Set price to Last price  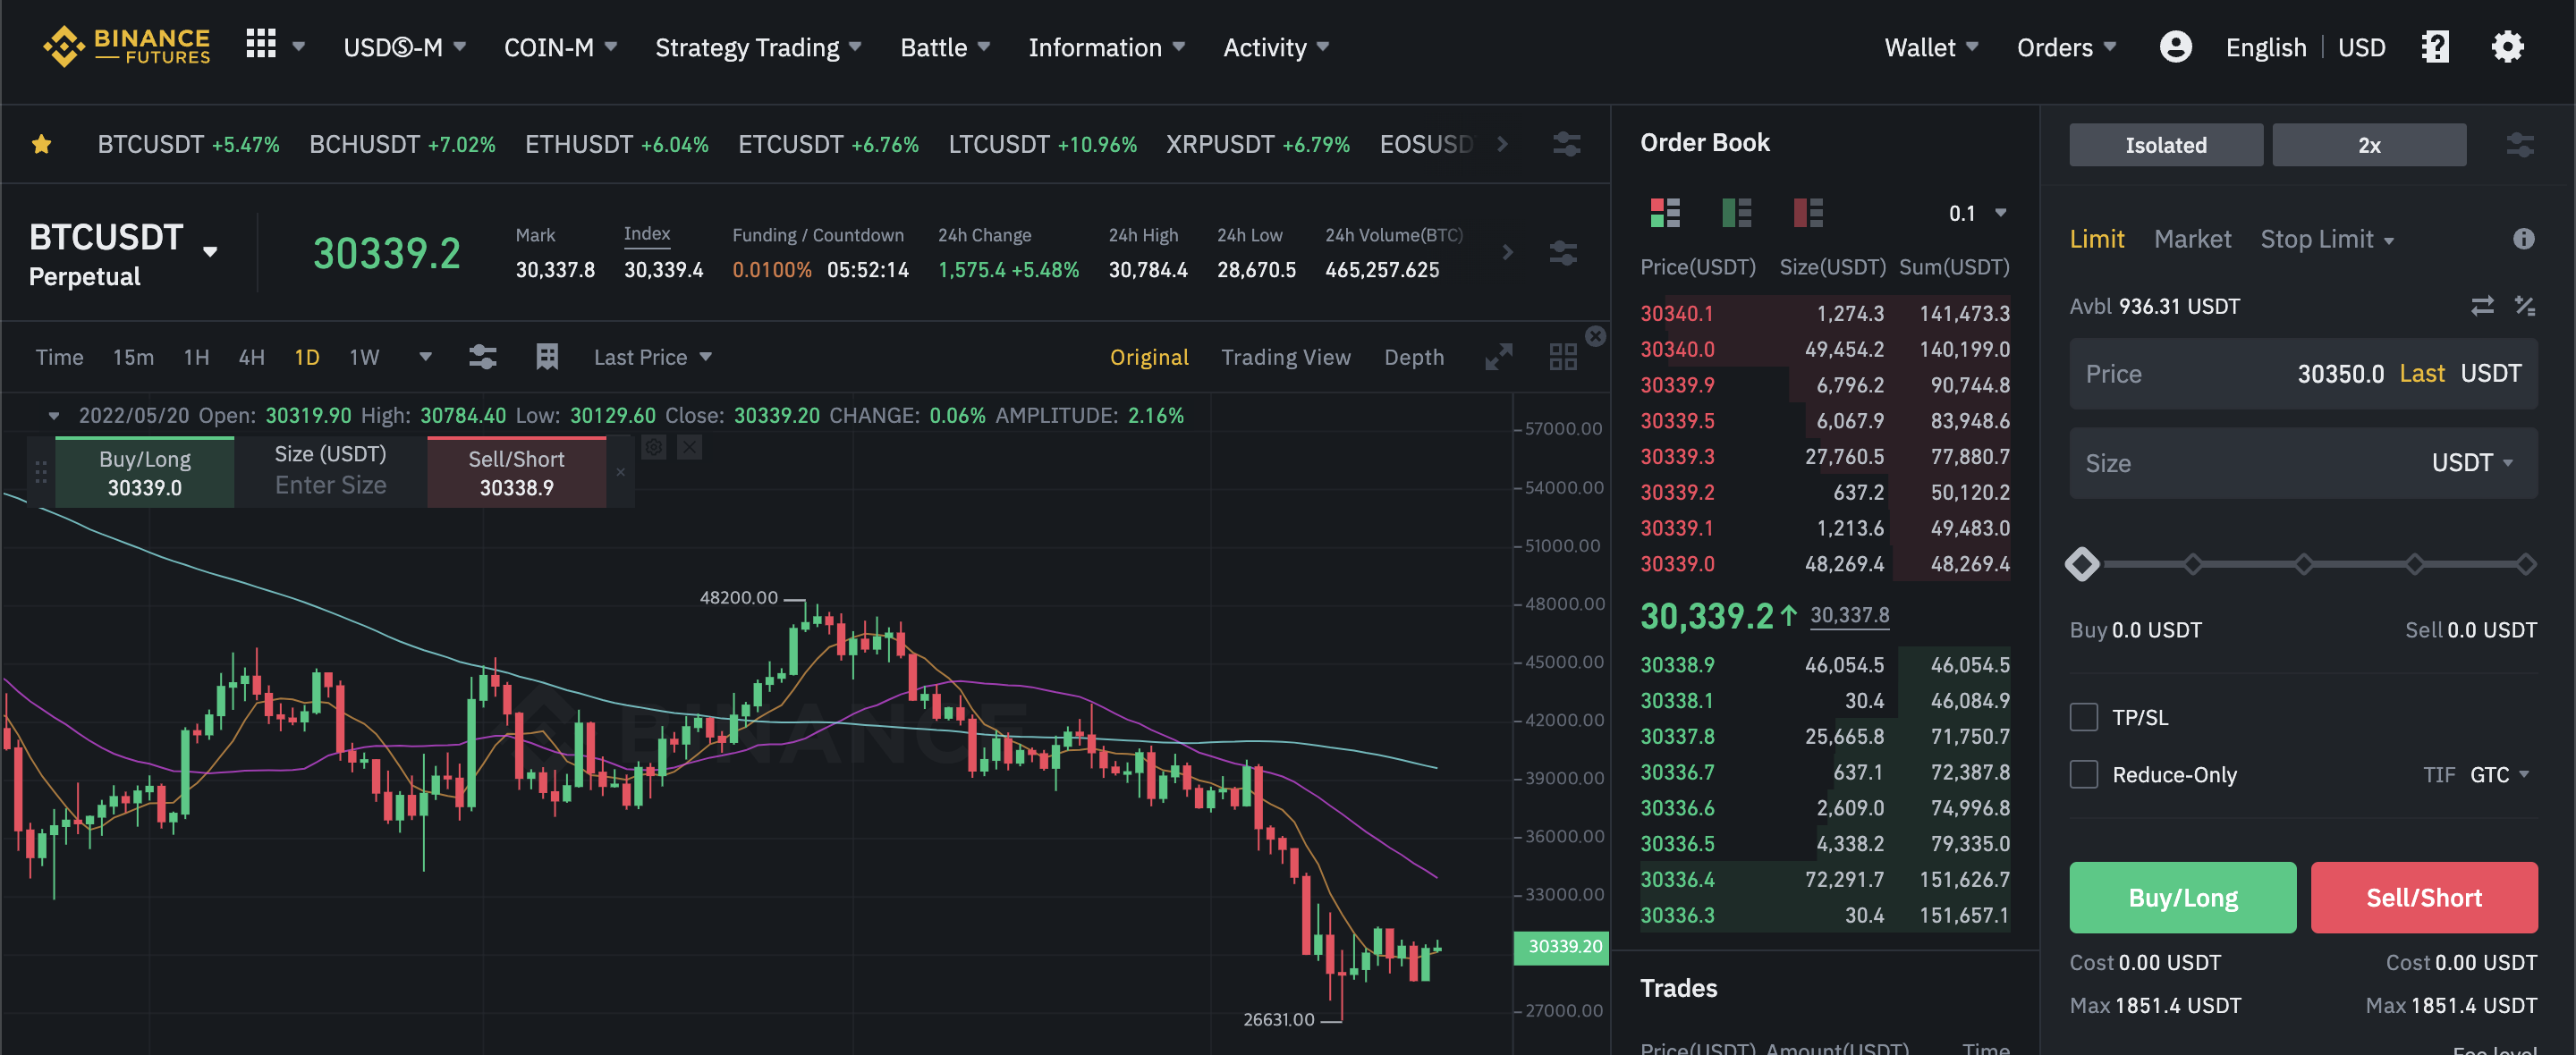point(2421,373)
